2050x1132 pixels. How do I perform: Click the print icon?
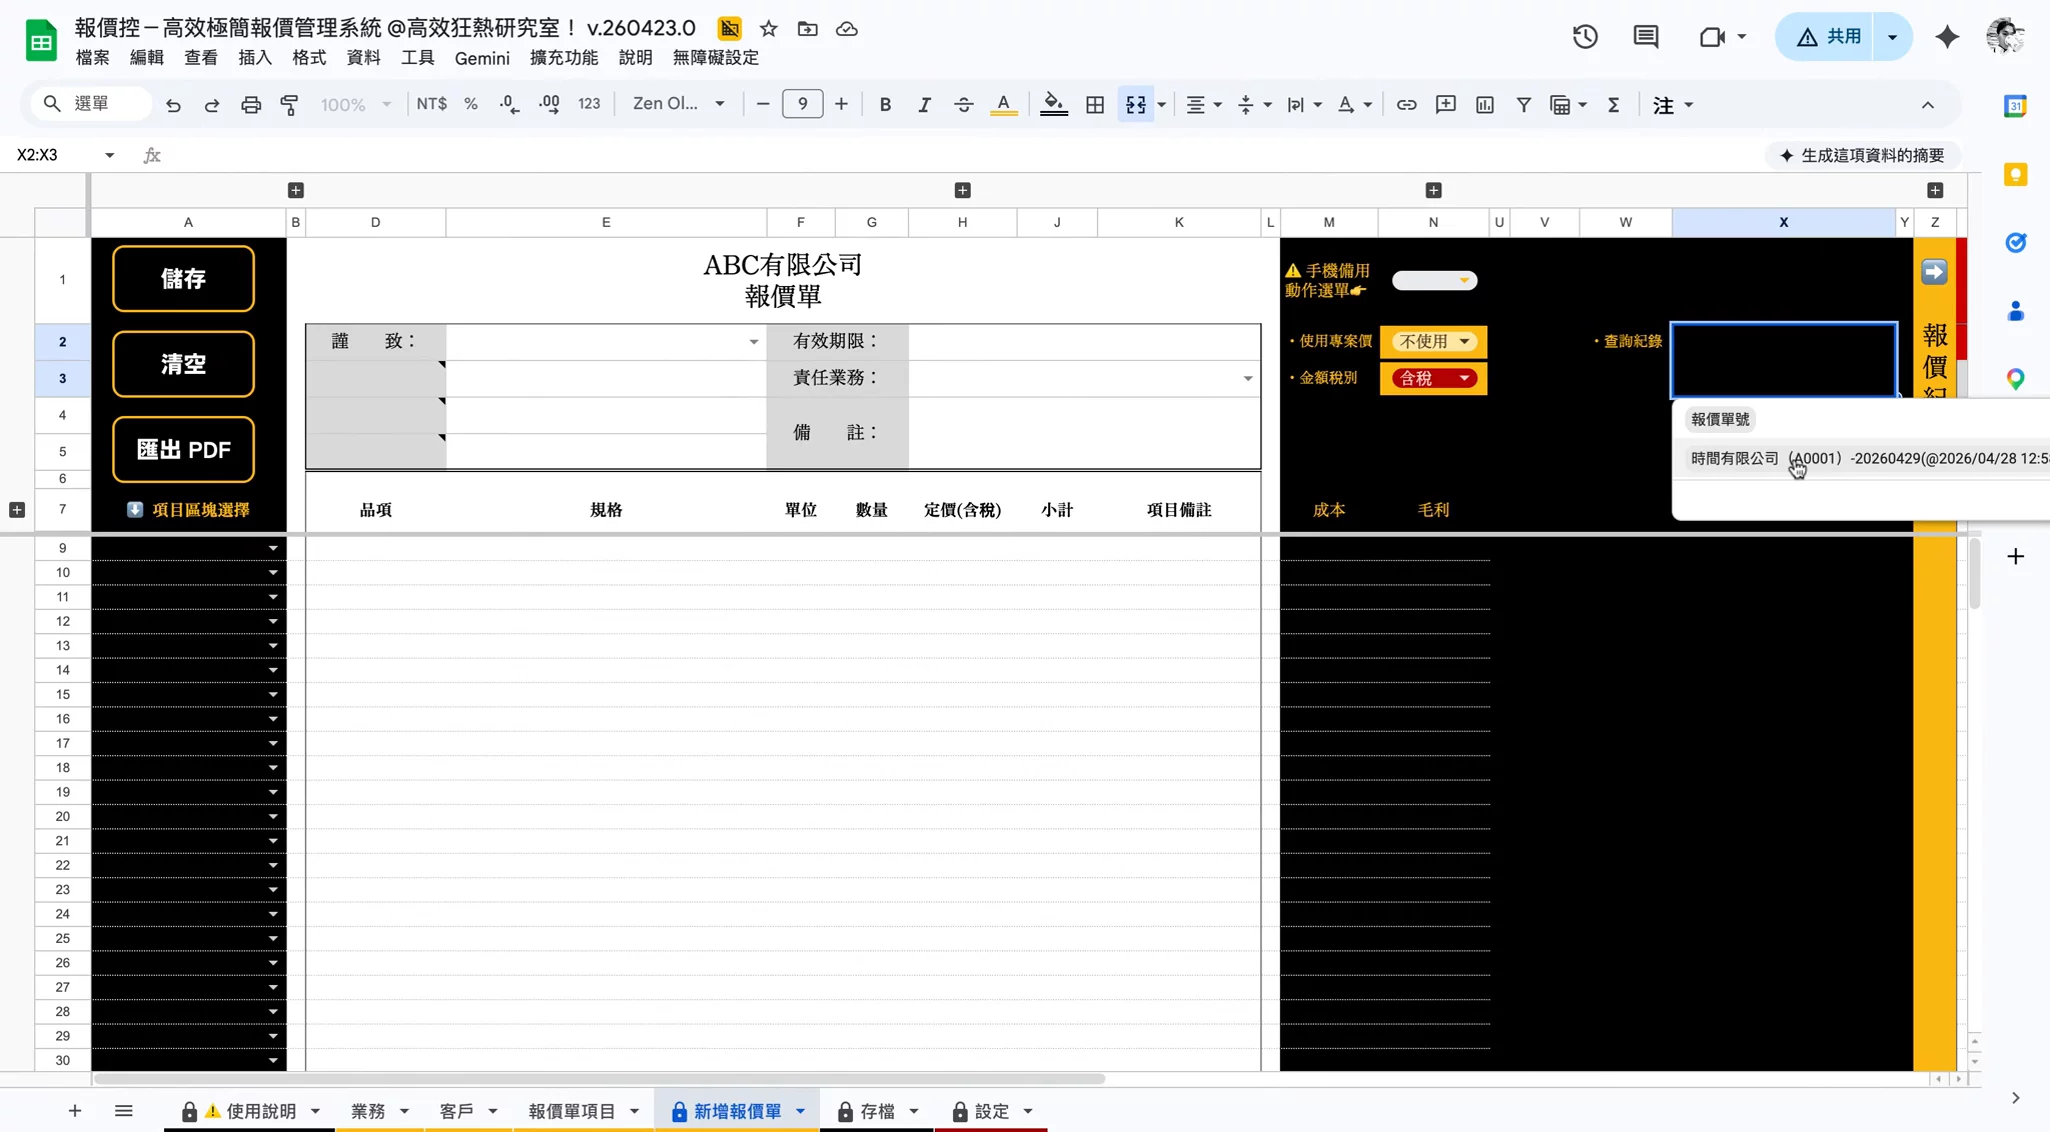pyautogui.click(x=251, y=105)
